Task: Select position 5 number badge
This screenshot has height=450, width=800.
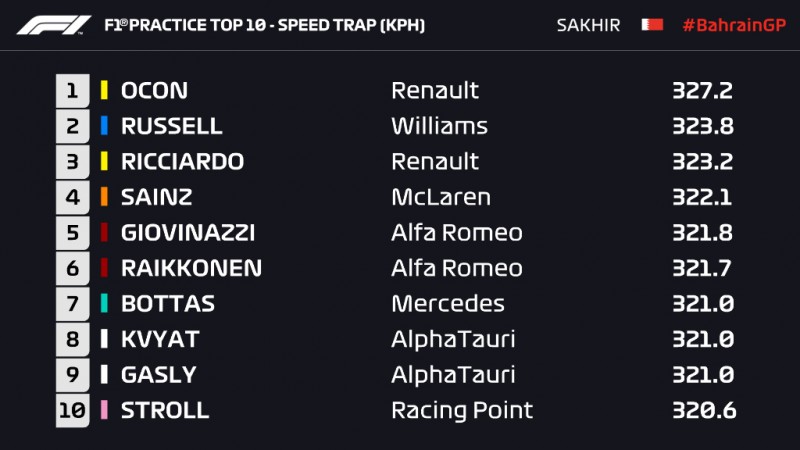Action: [72, 233]
